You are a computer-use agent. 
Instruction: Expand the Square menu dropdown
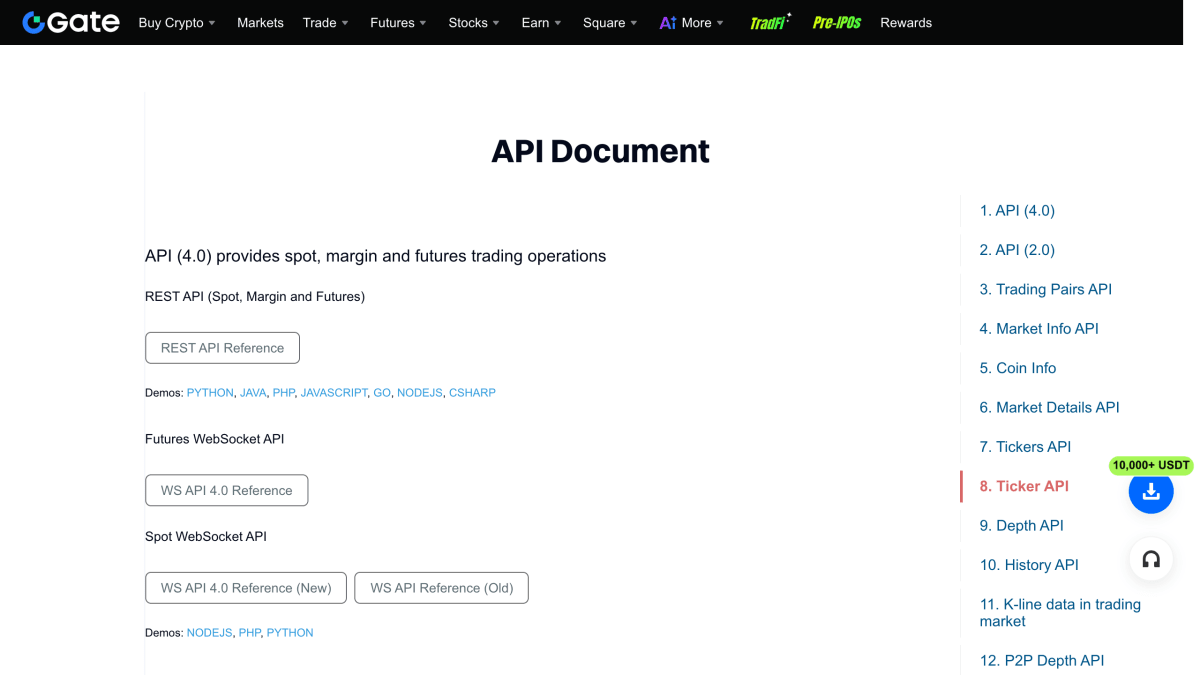coord(610,23)
